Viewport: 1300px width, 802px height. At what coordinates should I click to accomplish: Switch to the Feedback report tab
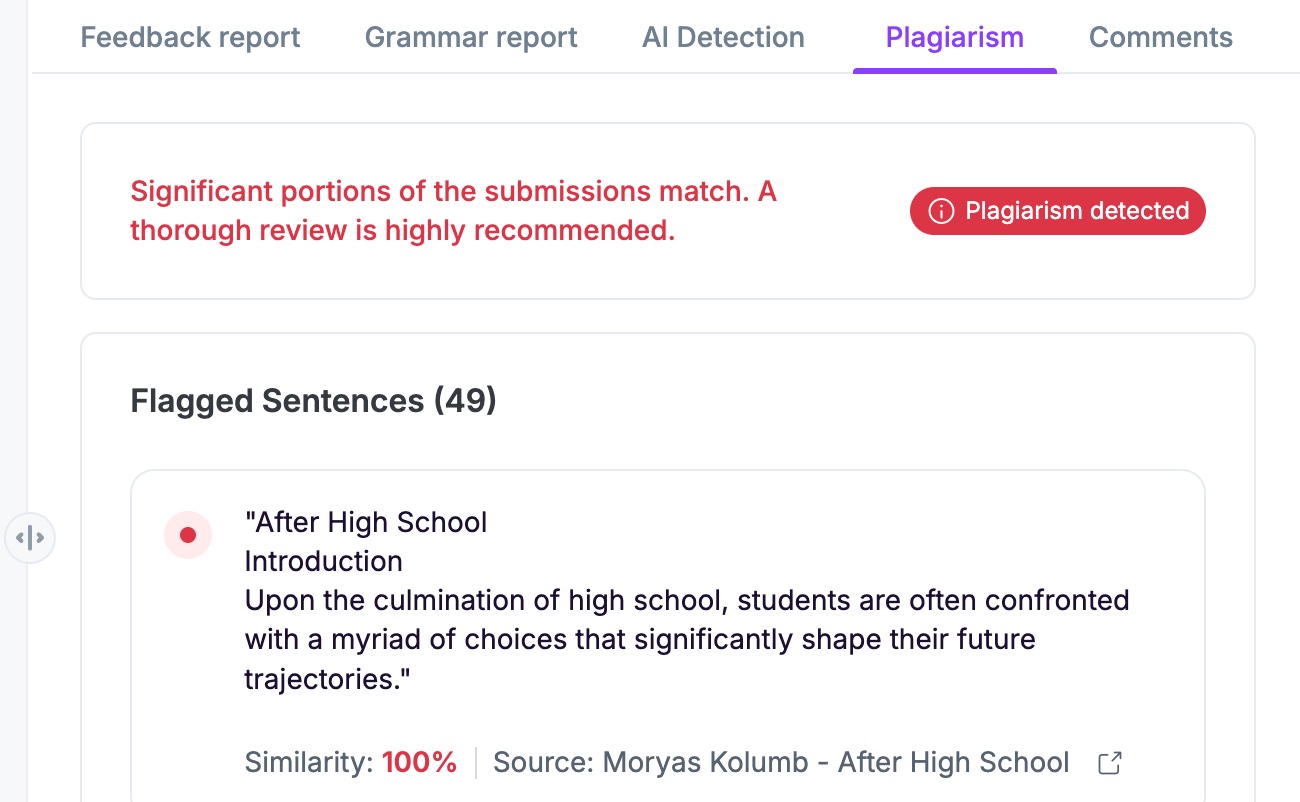click(190, 38)
